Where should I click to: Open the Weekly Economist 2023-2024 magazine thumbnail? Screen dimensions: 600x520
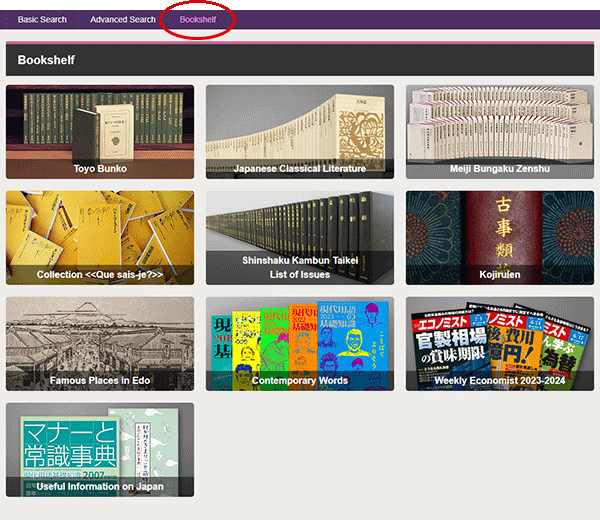pyautogui.click(x=500, y=335)
